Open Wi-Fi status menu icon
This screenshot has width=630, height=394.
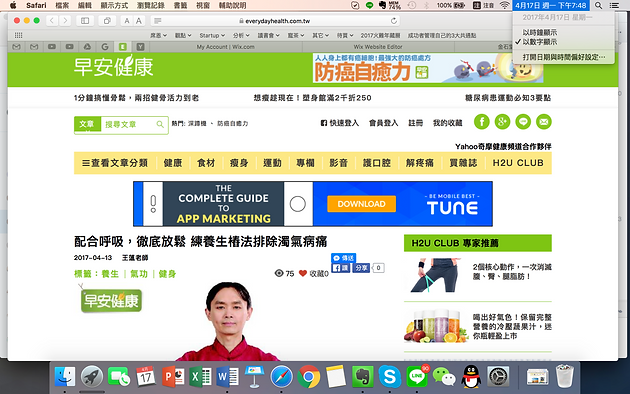[x=505, y=6]
